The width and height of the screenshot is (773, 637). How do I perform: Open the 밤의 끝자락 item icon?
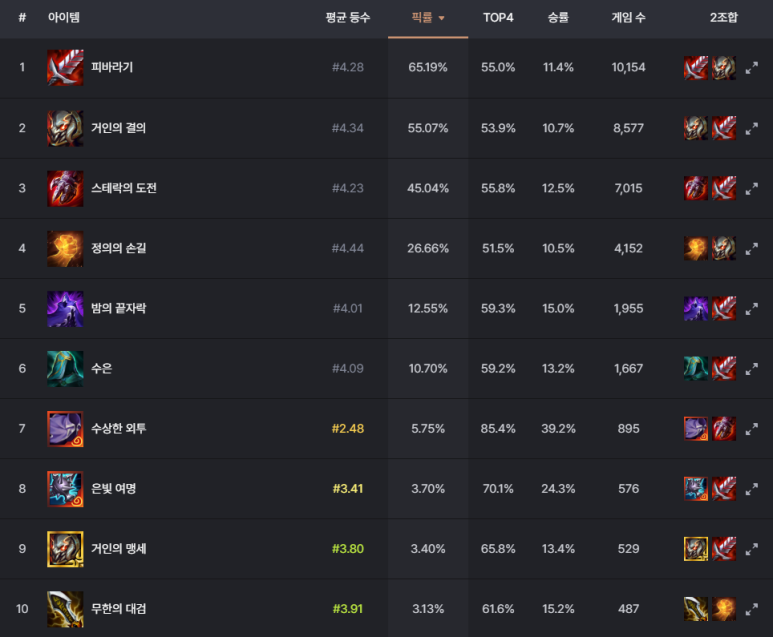(65, 309)
